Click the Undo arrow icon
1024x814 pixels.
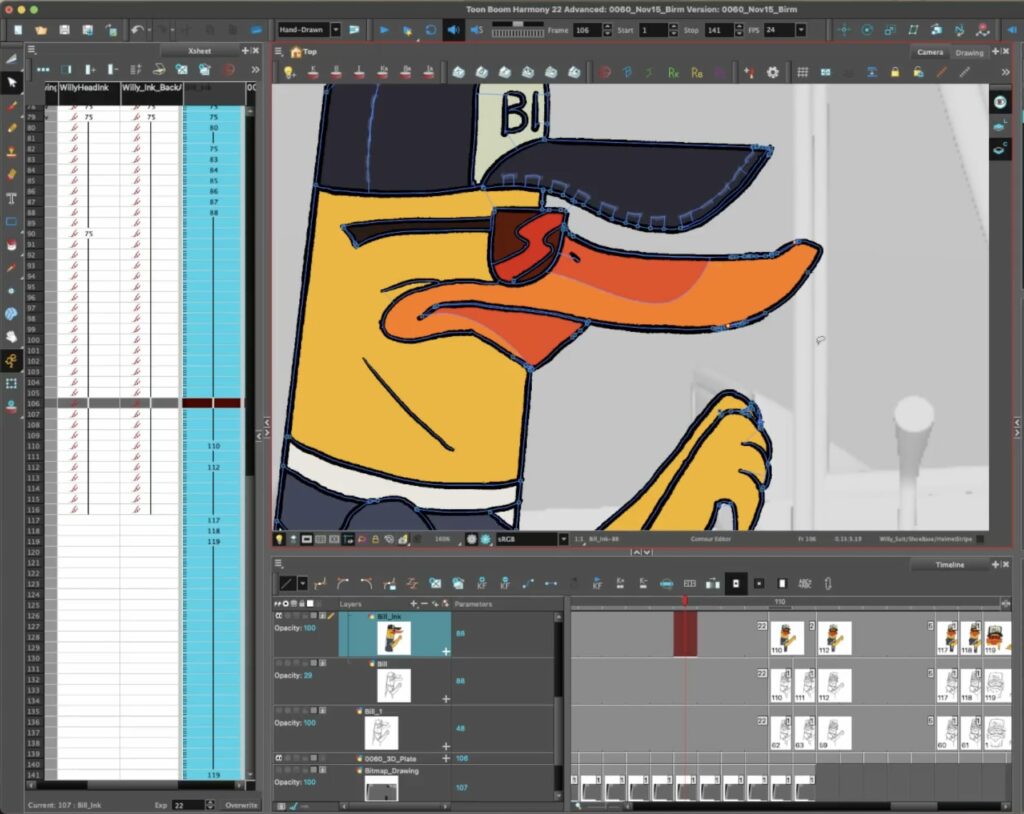tap(137, 30)
